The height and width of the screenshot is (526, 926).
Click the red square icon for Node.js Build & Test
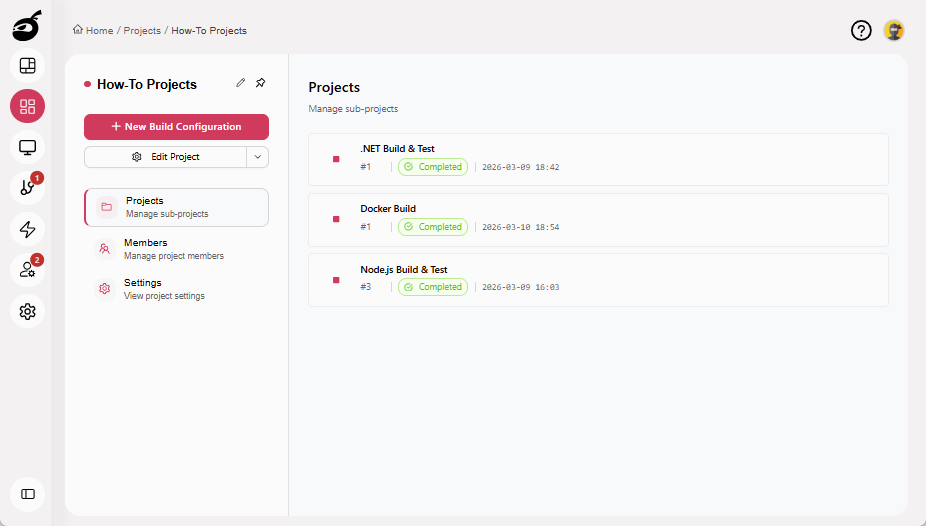pos(336,280)
